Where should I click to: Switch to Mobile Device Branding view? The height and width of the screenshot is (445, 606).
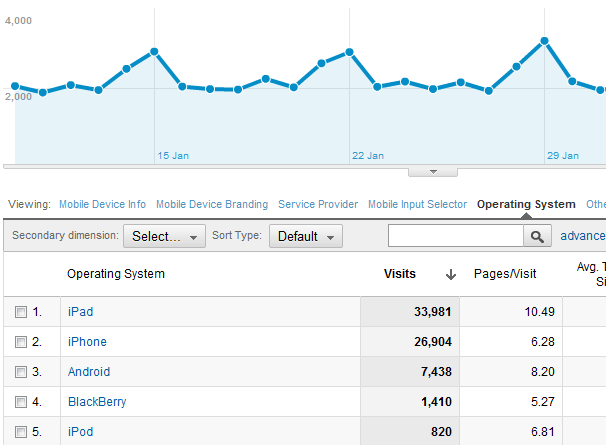(212, 204)
